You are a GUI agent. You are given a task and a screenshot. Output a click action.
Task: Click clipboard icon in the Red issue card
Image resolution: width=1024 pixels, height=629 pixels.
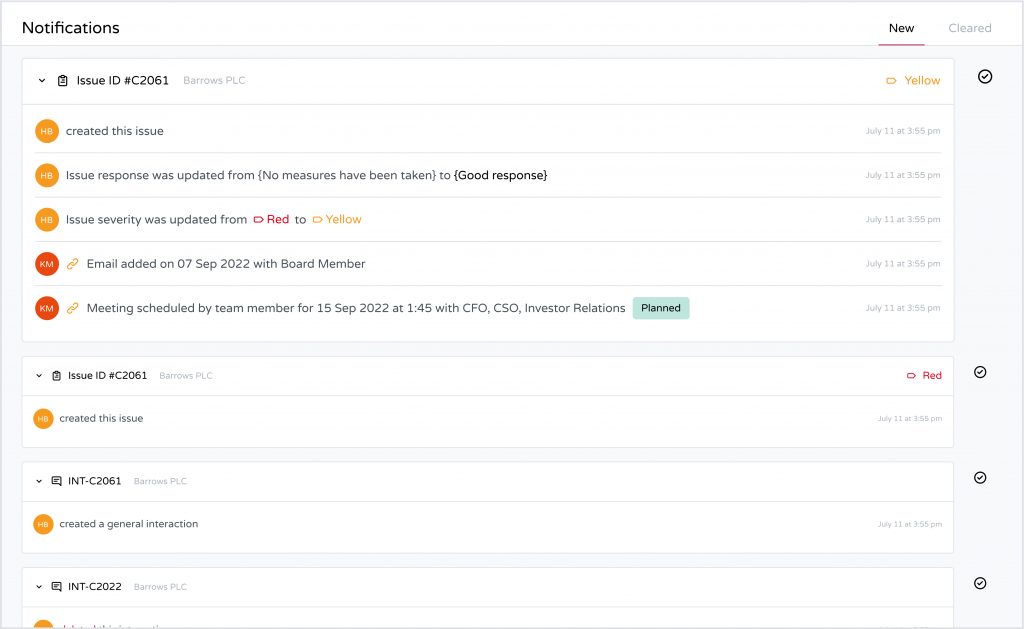coord(57,376)
